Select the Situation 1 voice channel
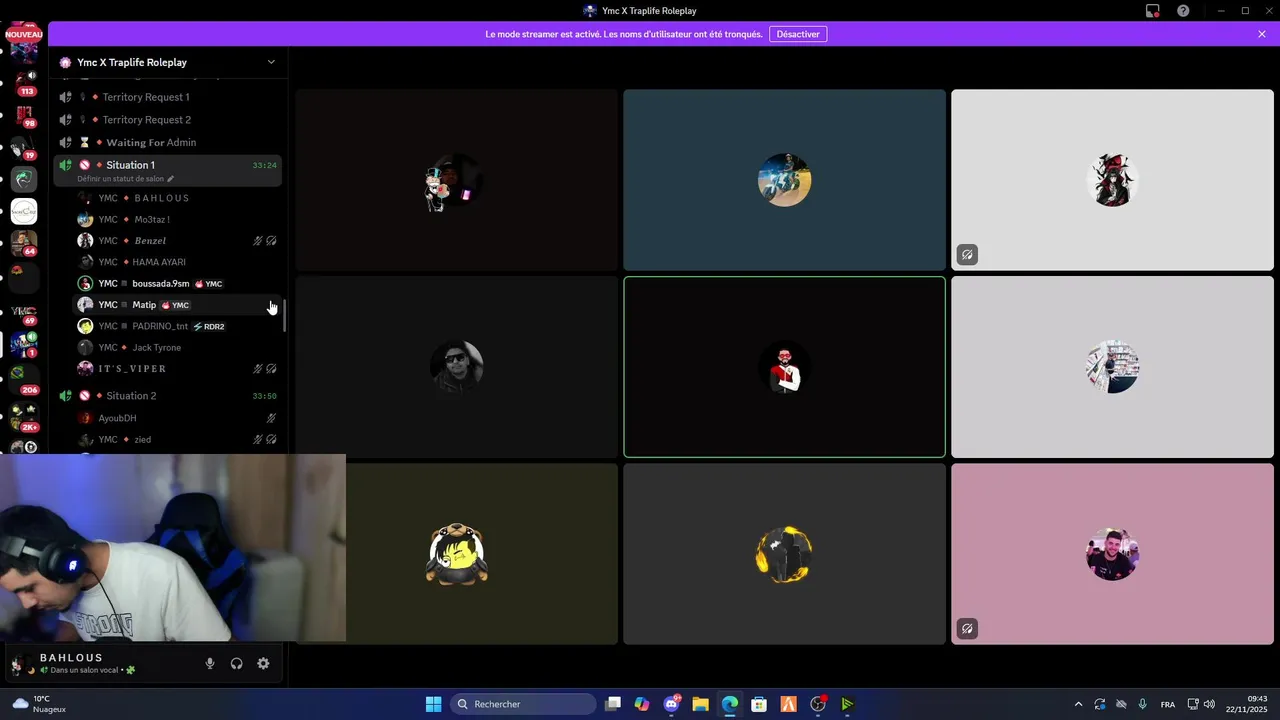Image resolution: width=1280 pixels, height=720 pixels. 168,170
